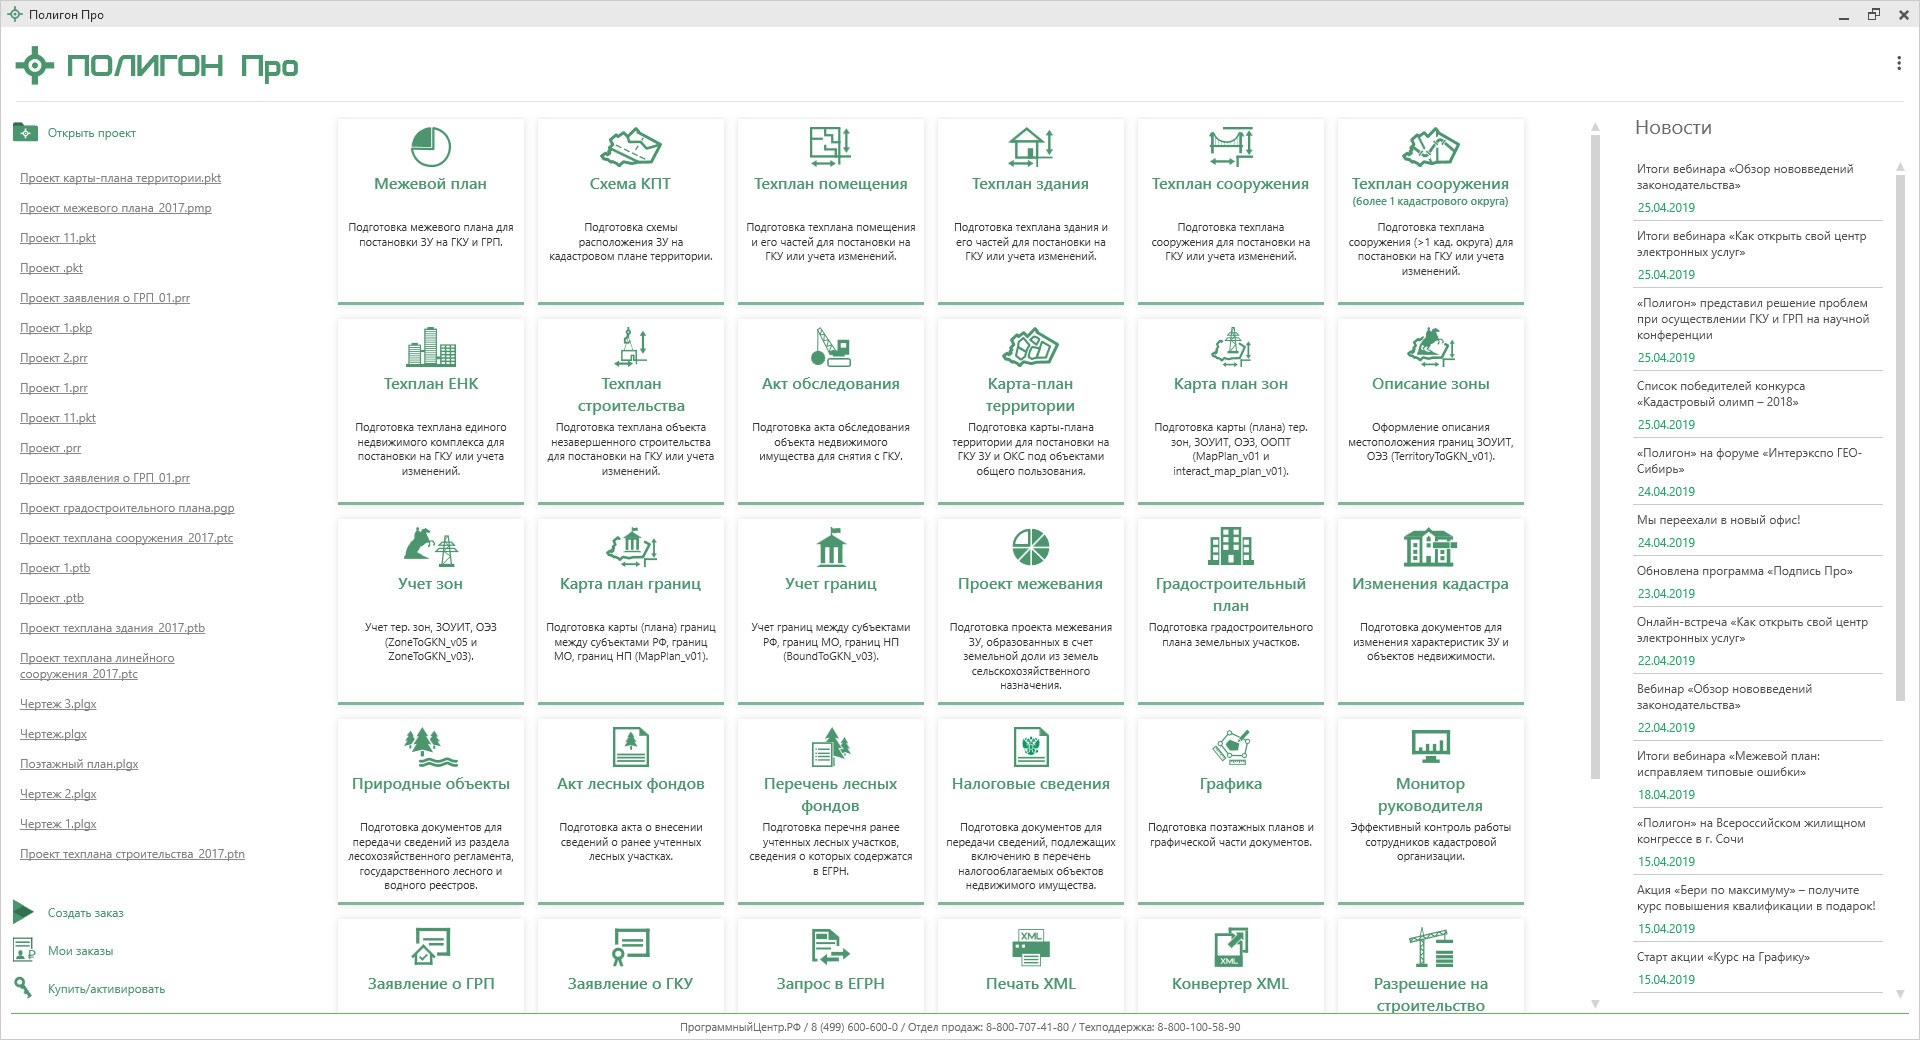Image resolution: width=1920 pixels, height=1040 pixels.
Task: Click the Природные объекты trees icon
Action: tap(431, 747)
